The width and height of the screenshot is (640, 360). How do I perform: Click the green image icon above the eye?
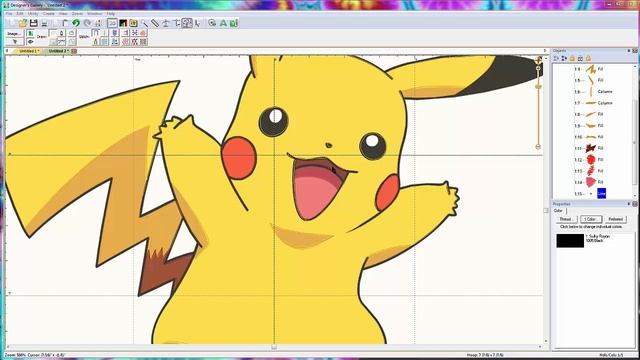pos(31,33)
